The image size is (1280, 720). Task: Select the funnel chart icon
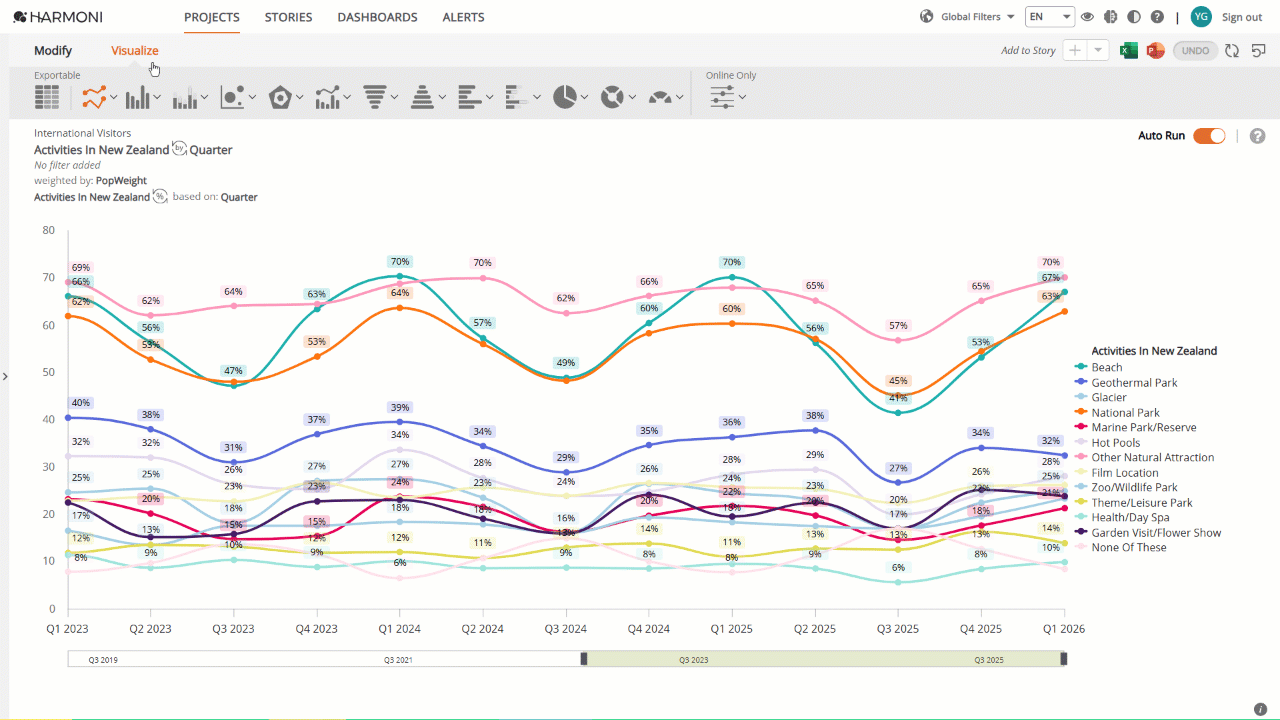375,97
